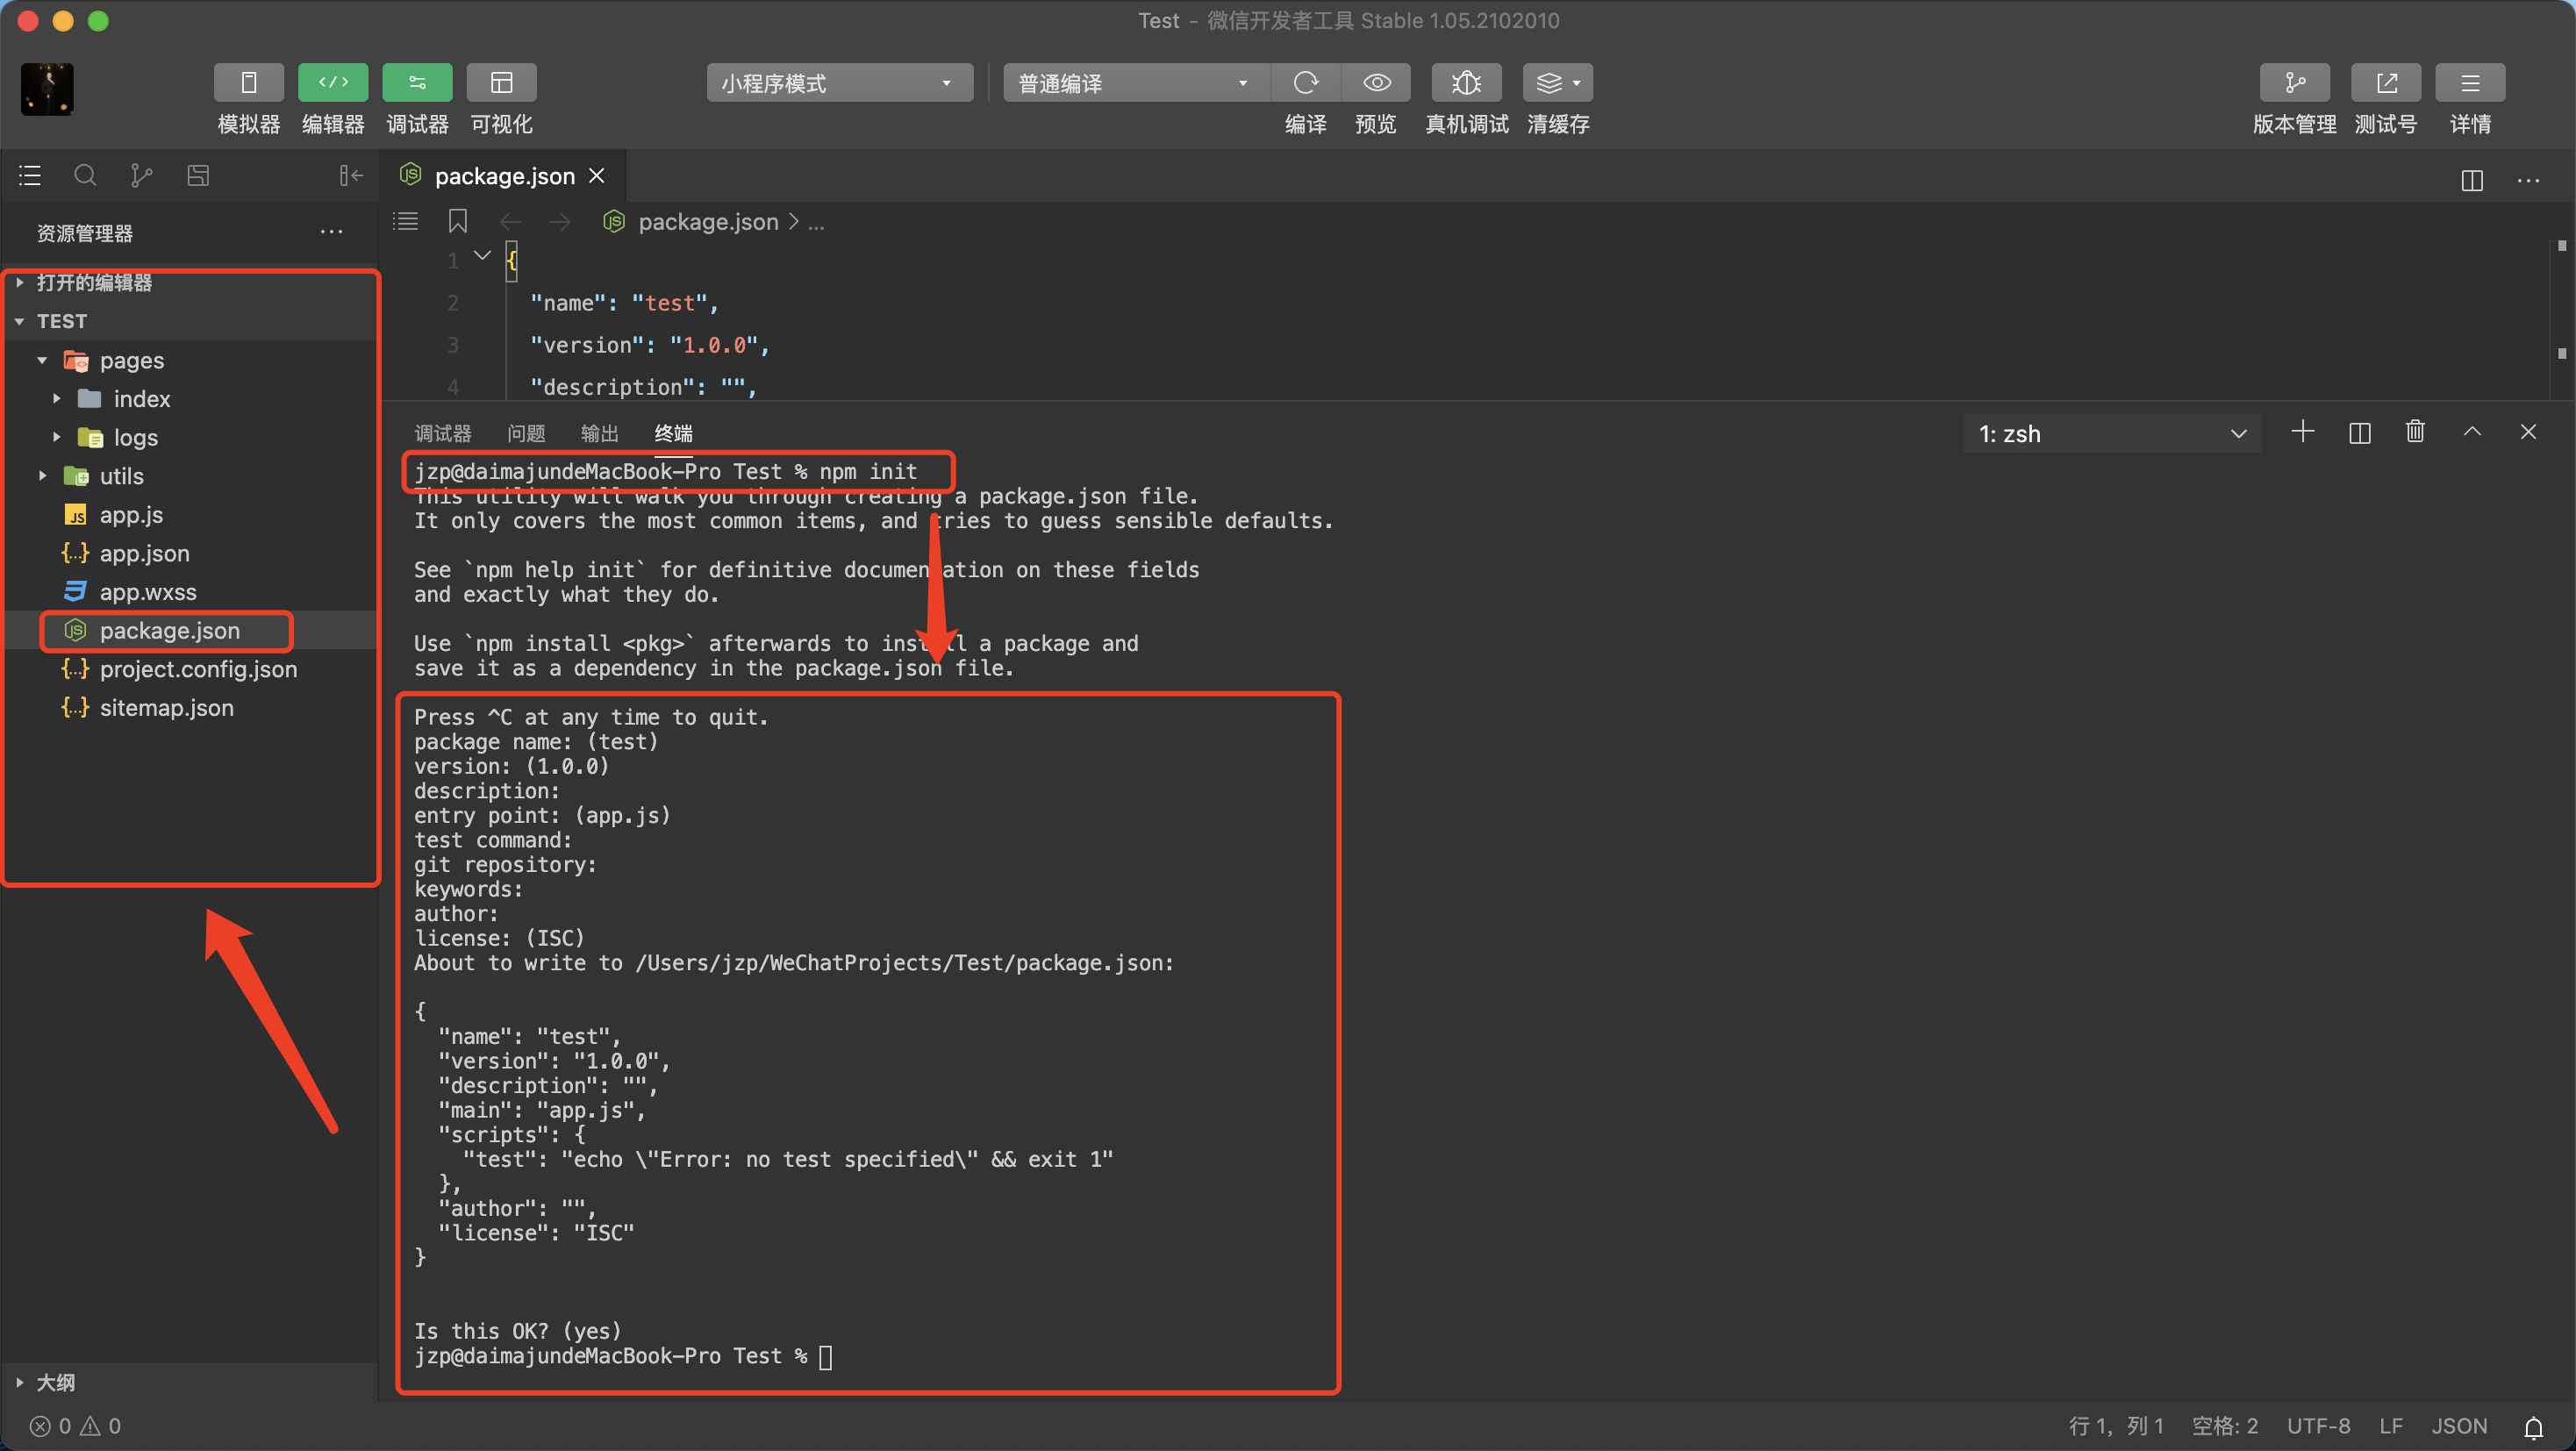The image size is (2576, 1451).
Task: Collapse the pages folder
Action: [x=190, y=360]
